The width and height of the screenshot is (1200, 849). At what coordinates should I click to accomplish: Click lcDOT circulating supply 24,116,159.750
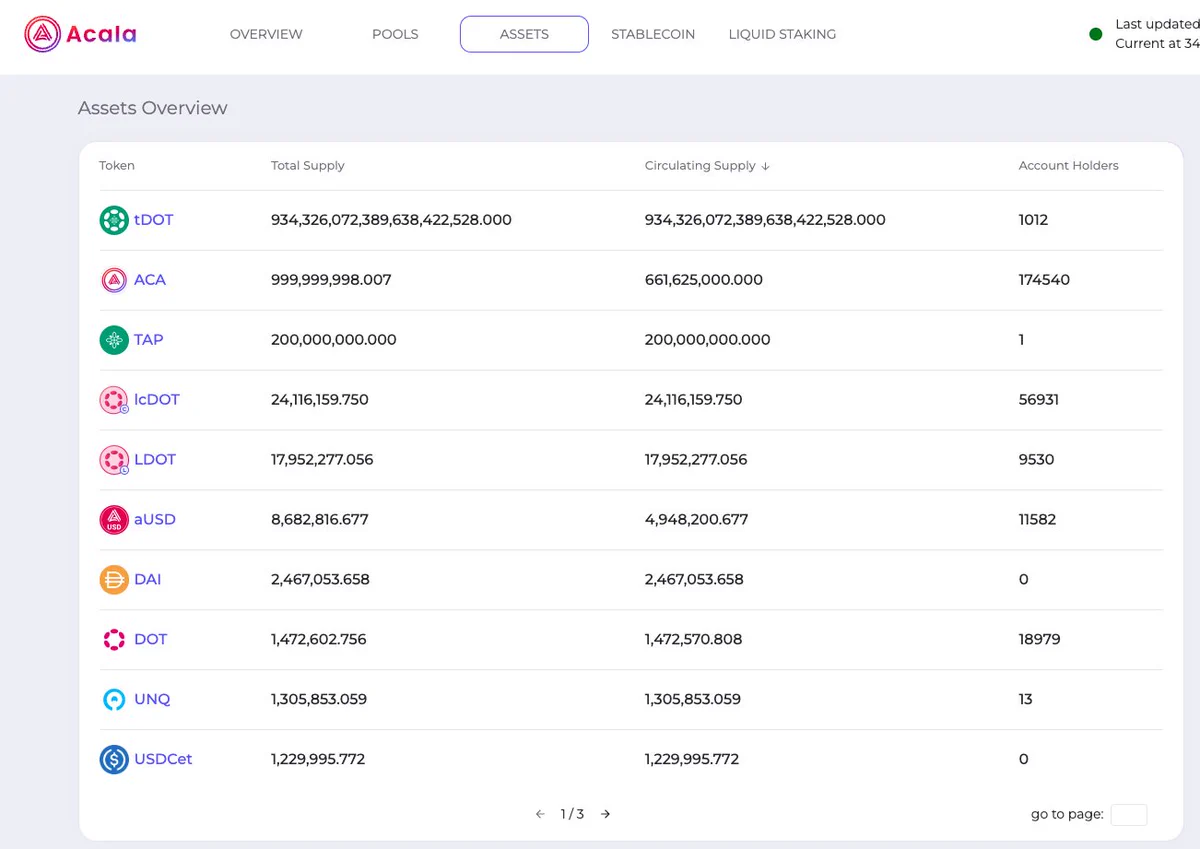pos(694,400)
